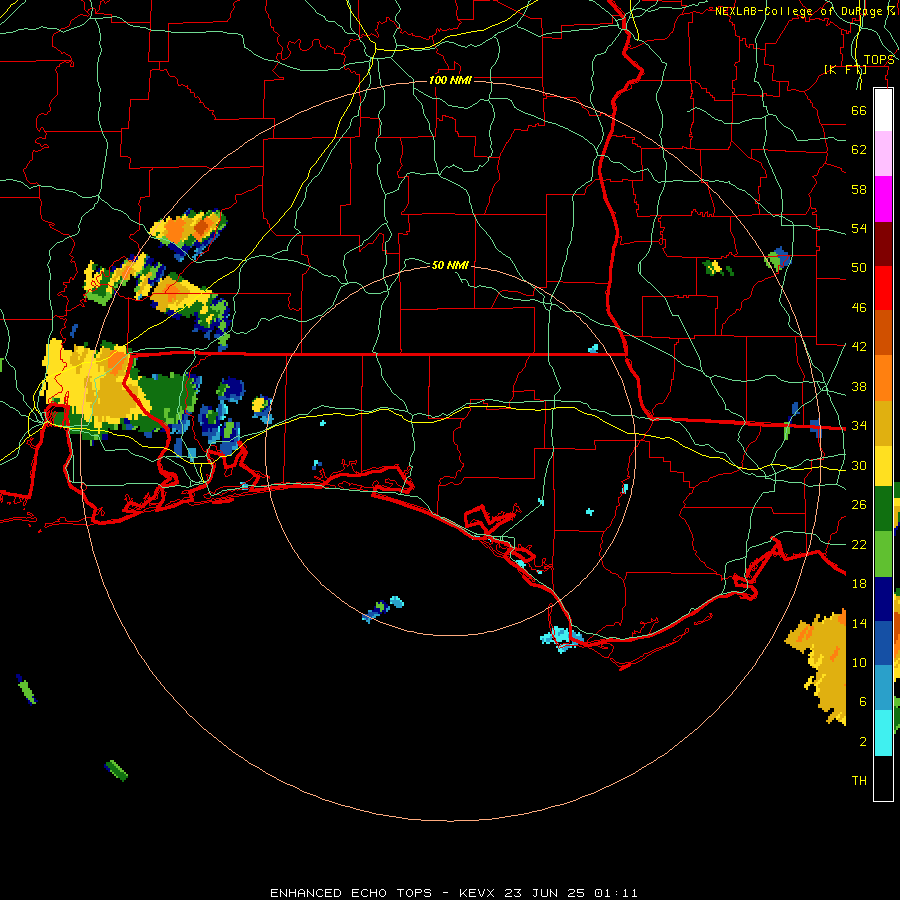Click the "62" legend value
Screen dimensions: 900x900
pos(859,150)
